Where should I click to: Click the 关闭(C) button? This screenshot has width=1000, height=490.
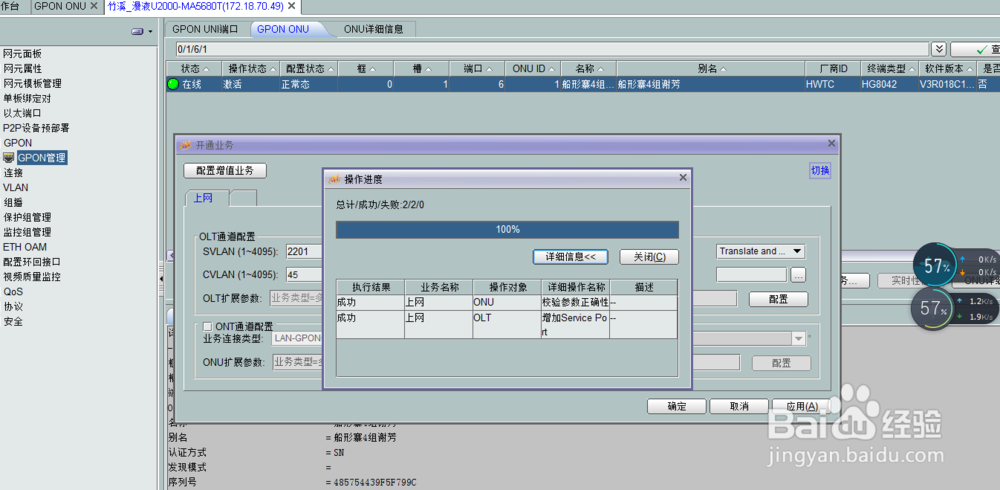tap(649, 256)
